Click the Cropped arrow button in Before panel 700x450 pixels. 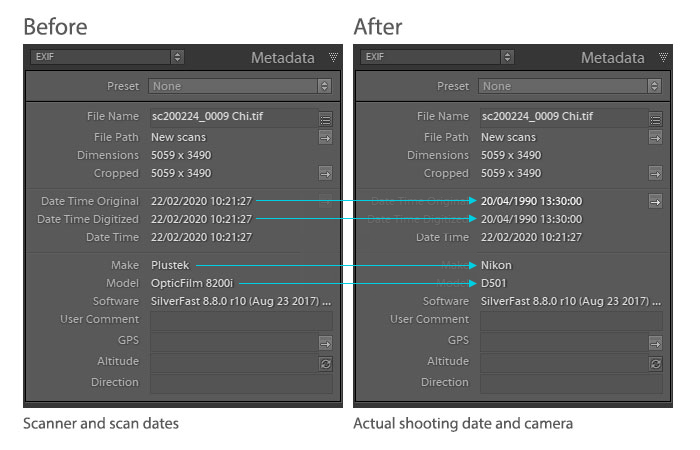[x=325, y=173]
